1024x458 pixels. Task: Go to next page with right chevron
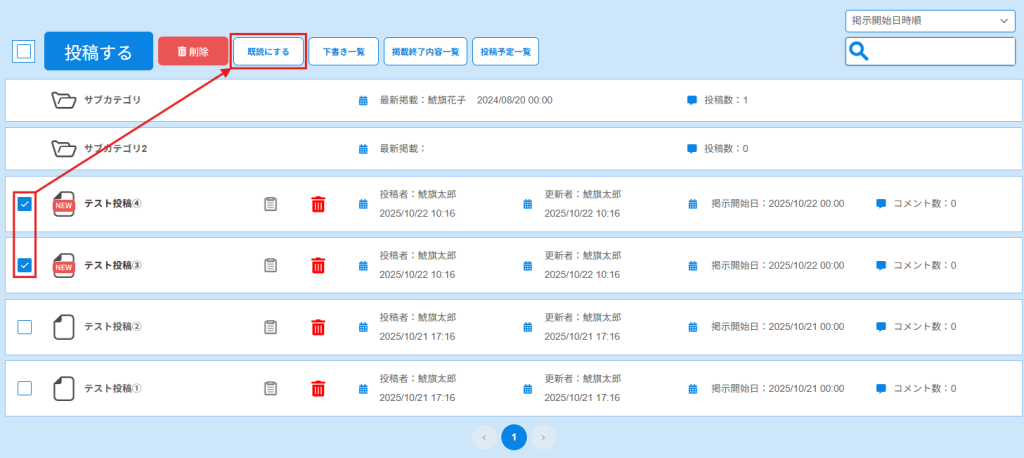(542, 437)
